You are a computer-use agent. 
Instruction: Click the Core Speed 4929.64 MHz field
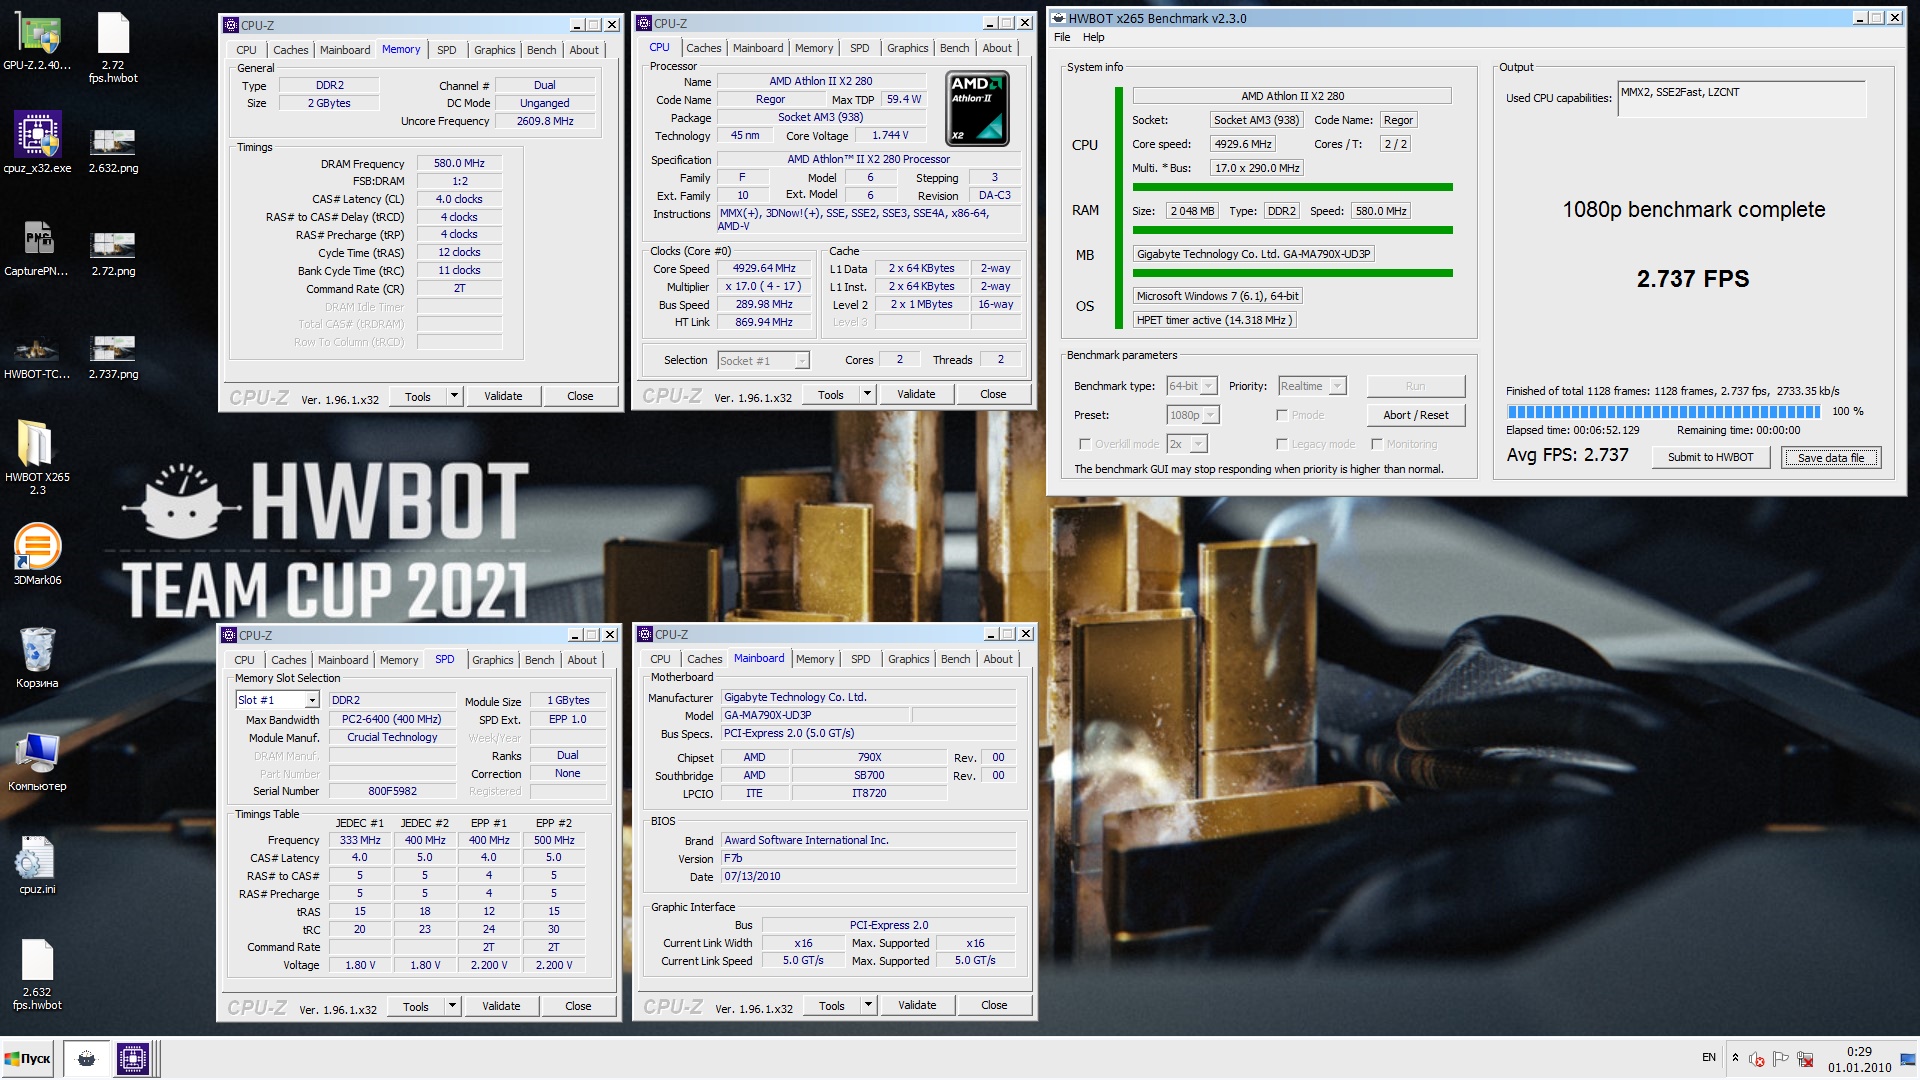tap(764, 268)
